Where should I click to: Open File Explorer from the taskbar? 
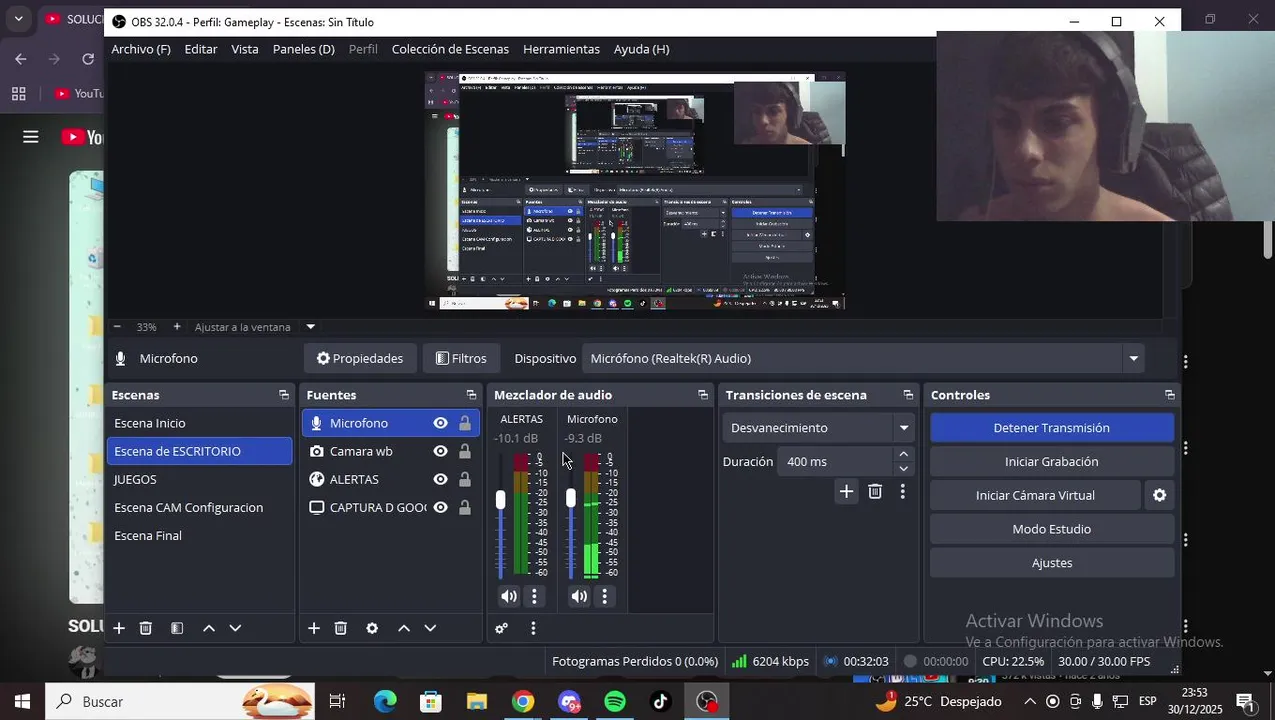[x=477, y=702]
